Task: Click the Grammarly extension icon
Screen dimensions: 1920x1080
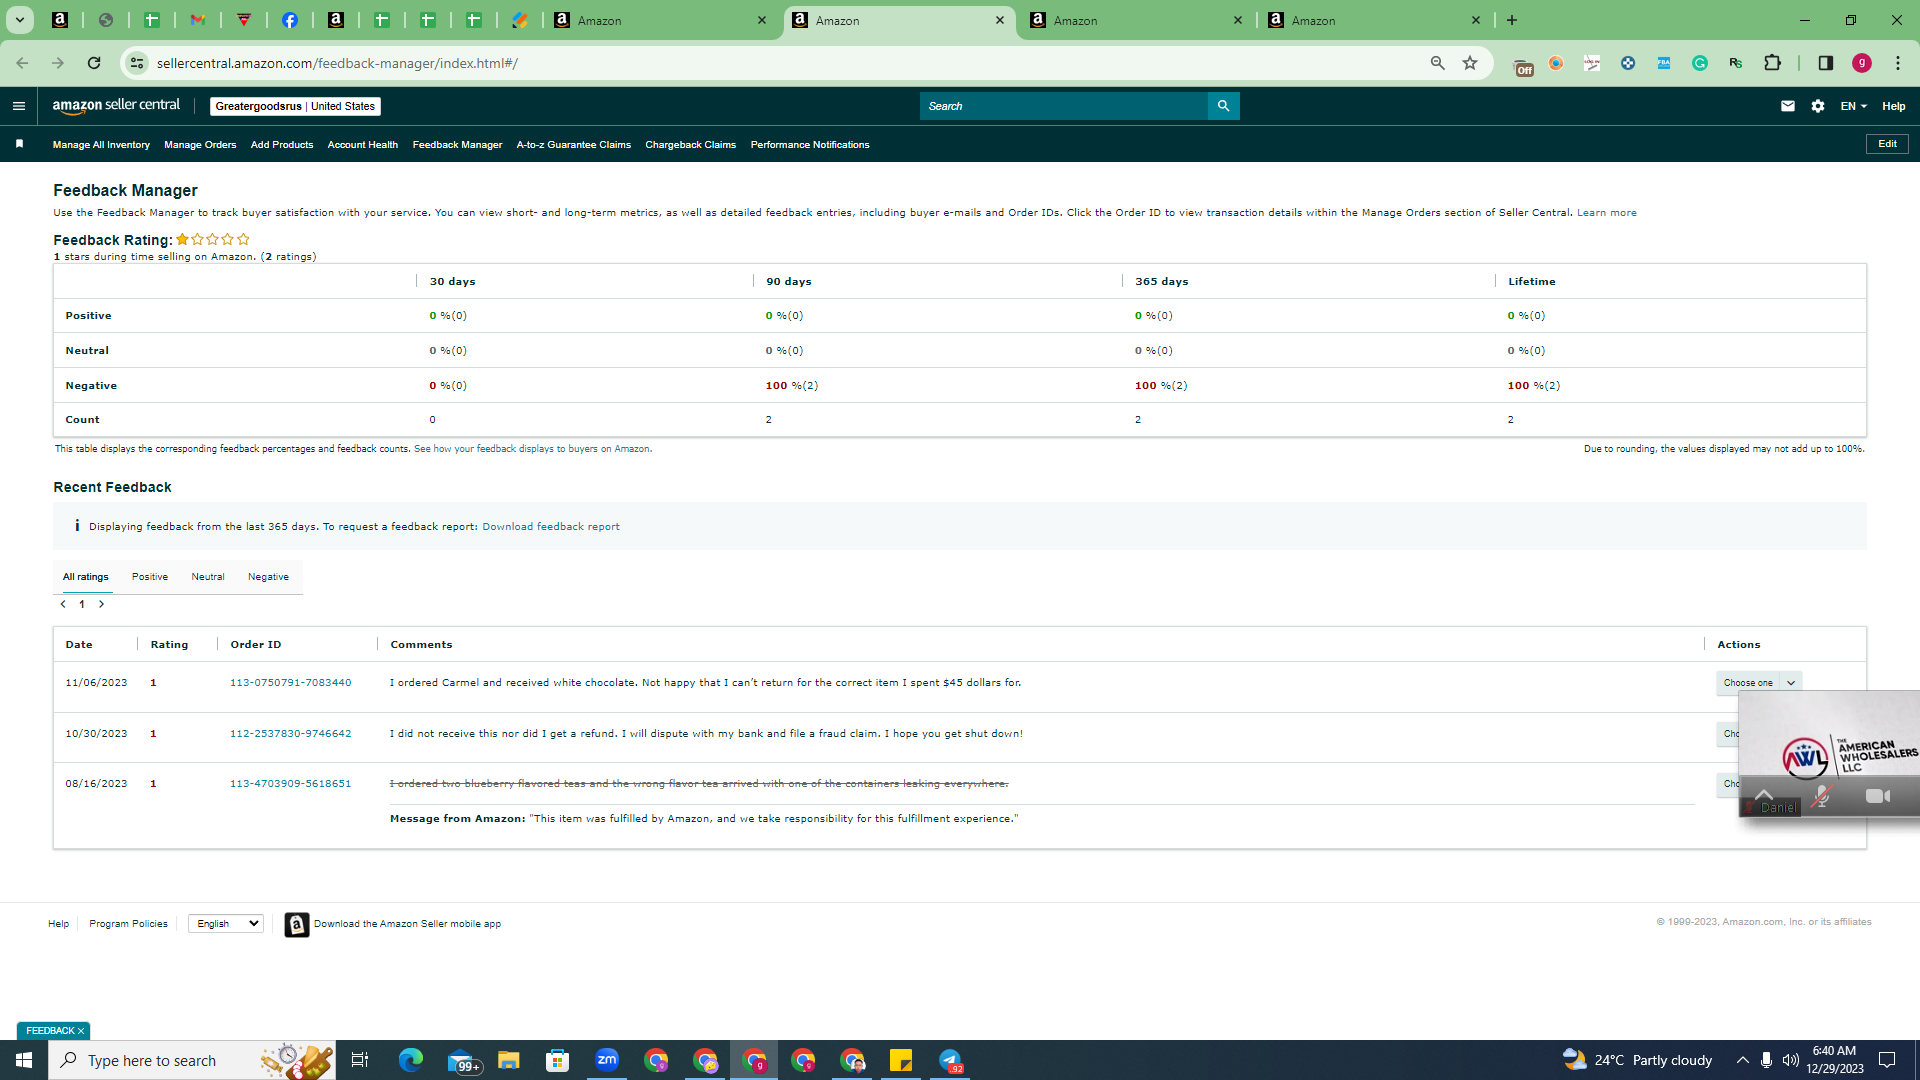Action: (x=1700, y=63)
